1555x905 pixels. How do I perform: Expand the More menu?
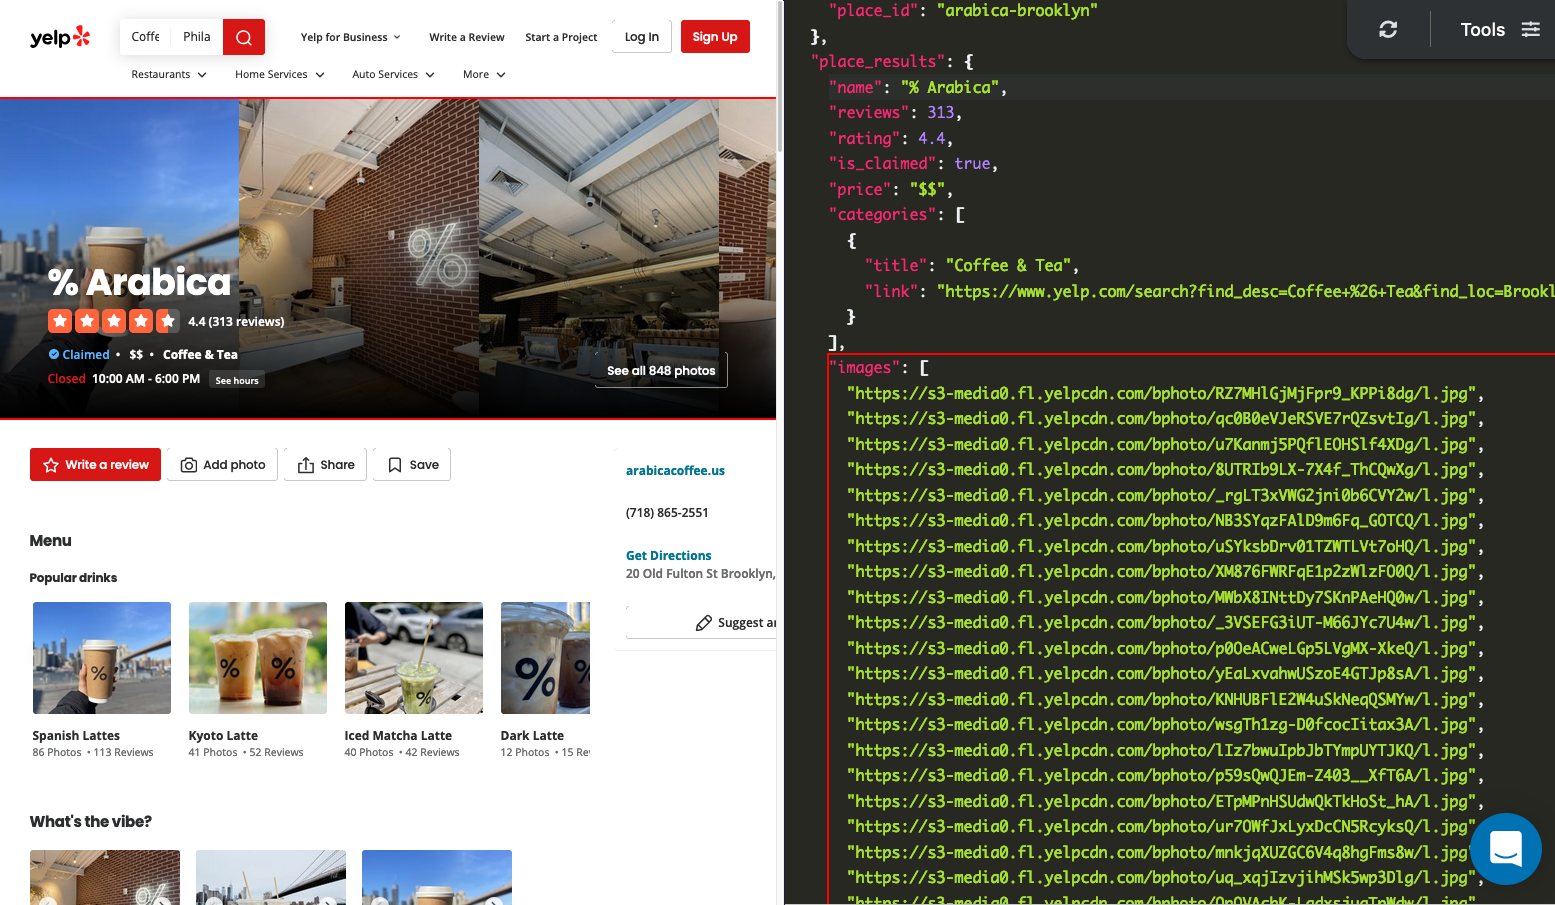click(484, 74)
